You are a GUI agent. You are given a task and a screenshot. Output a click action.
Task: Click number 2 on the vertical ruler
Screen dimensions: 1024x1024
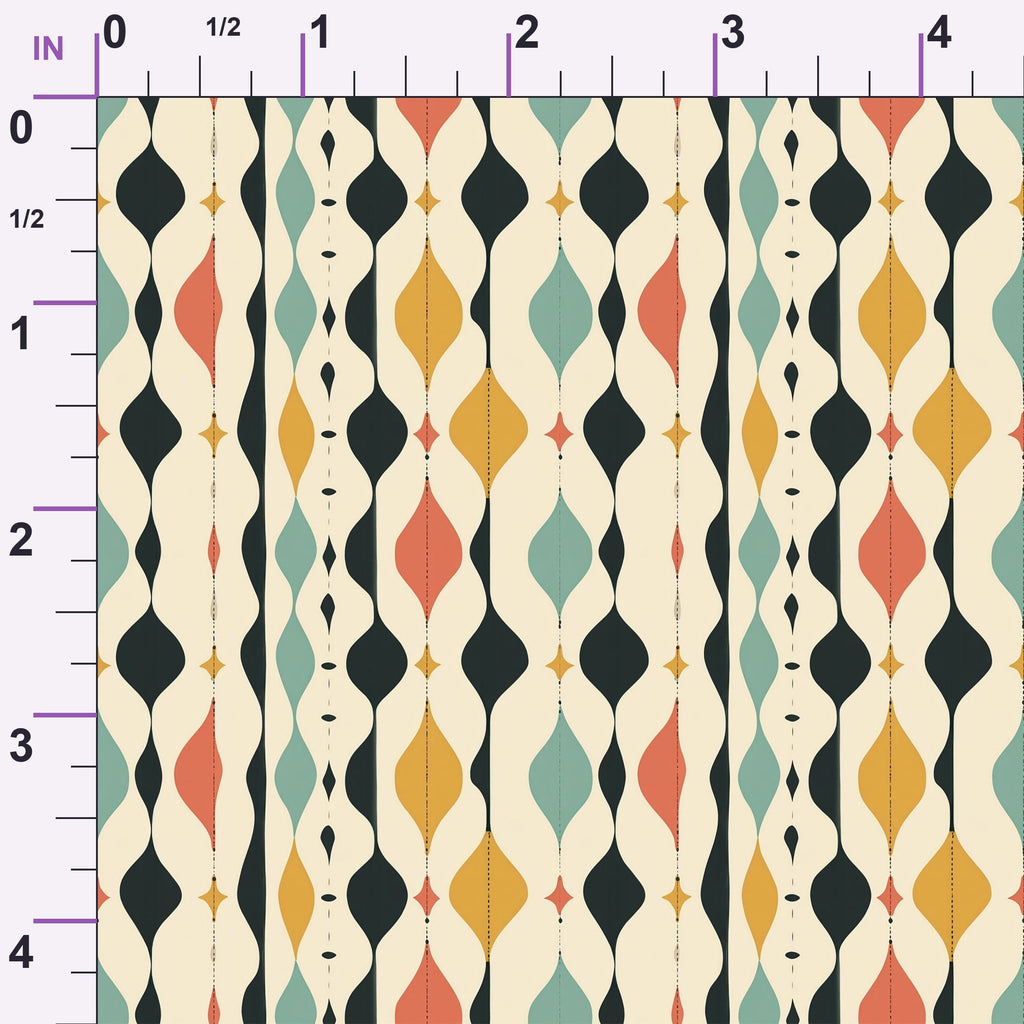[x=21, y=541]
